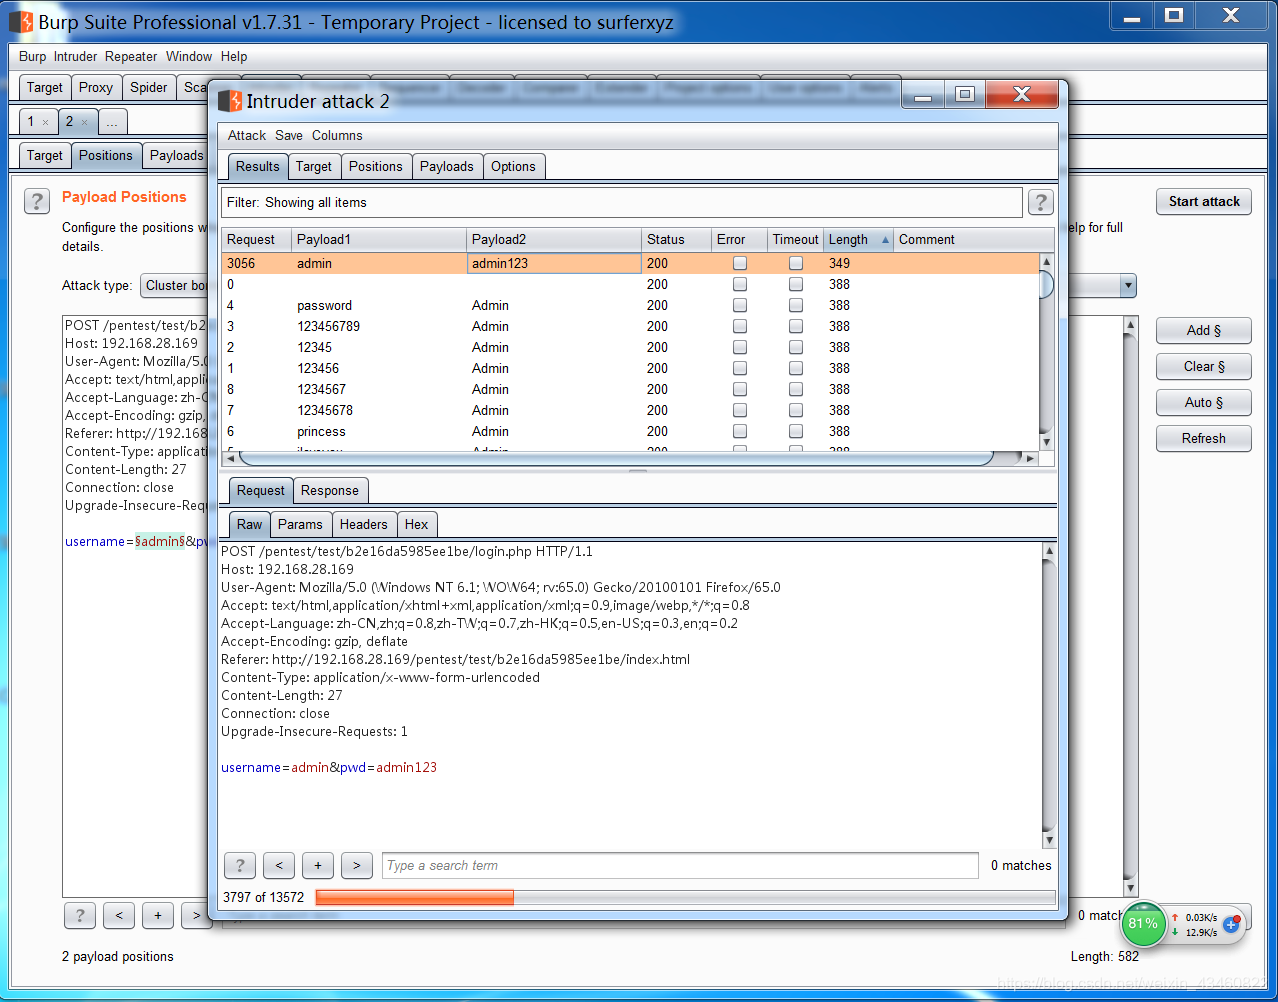
Task: Close Intruder tab 1 with its x
Action: [45, 122]
